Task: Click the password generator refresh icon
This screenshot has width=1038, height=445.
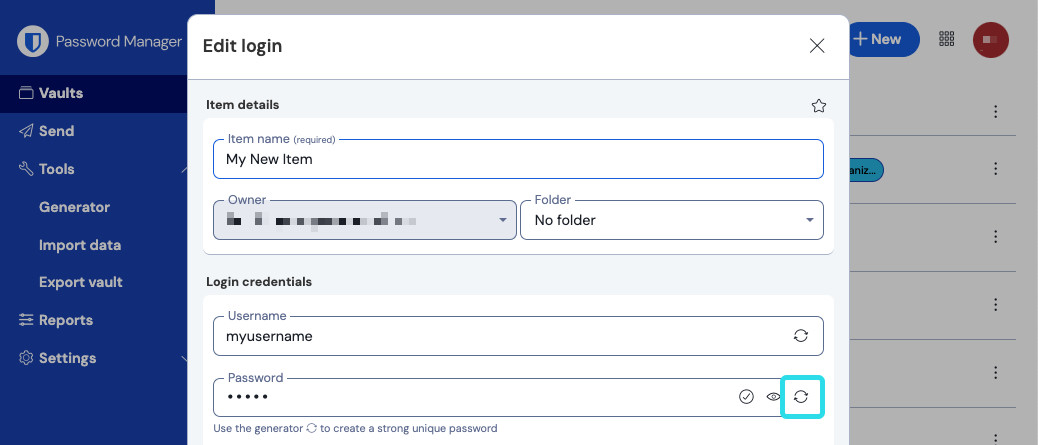Action: click(x=801, y=397)
